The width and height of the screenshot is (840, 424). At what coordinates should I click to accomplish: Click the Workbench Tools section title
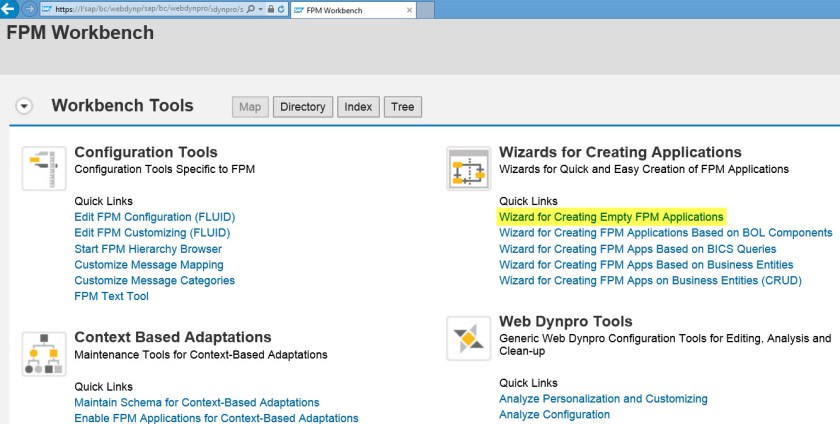click(x=122, y=106)
